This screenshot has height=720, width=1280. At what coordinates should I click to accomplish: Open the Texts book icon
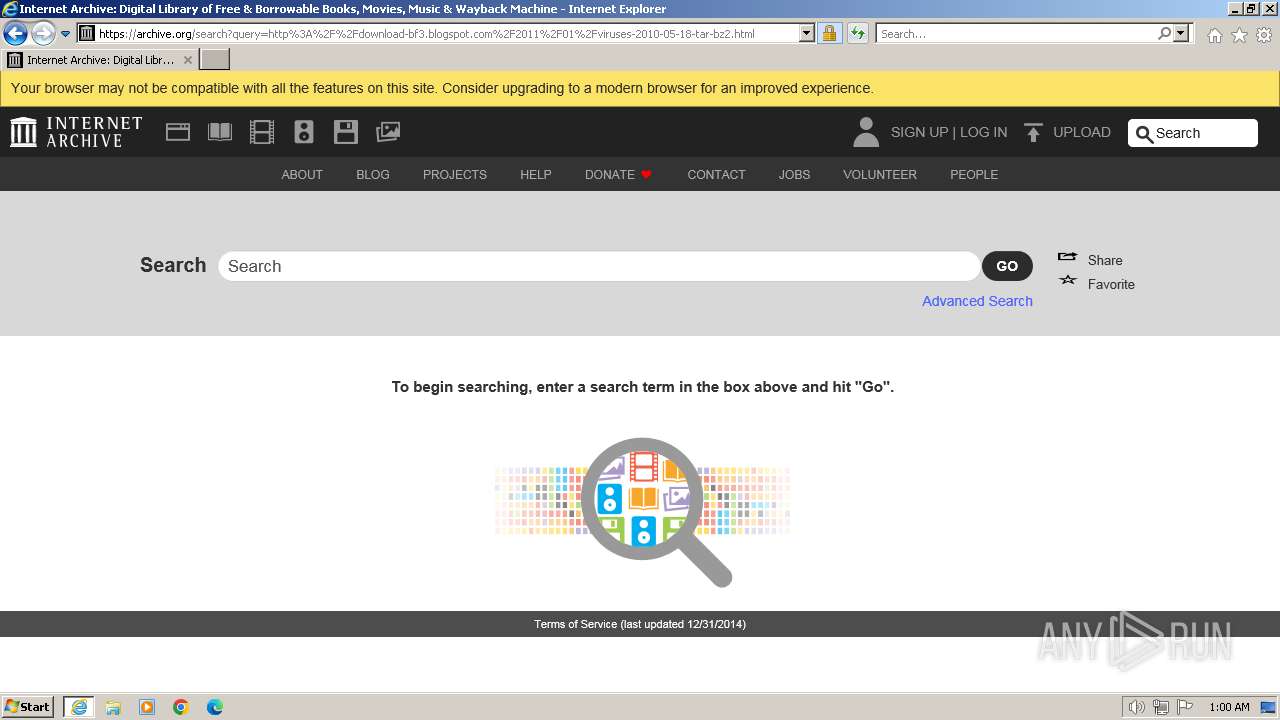(220, 132)
